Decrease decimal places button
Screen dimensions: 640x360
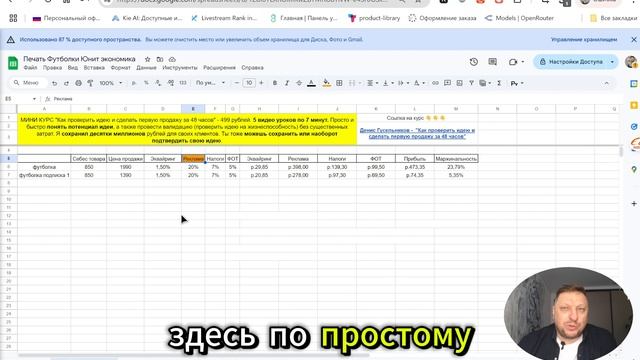(x=158, y=83)
